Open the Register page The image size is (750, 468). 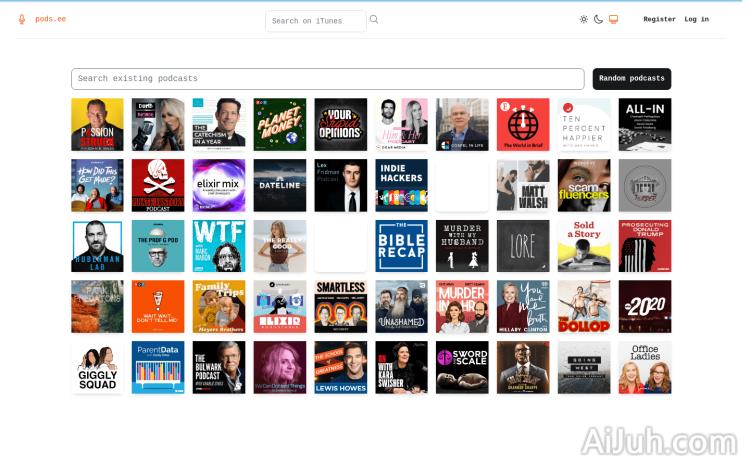click(x=659, y=19)
